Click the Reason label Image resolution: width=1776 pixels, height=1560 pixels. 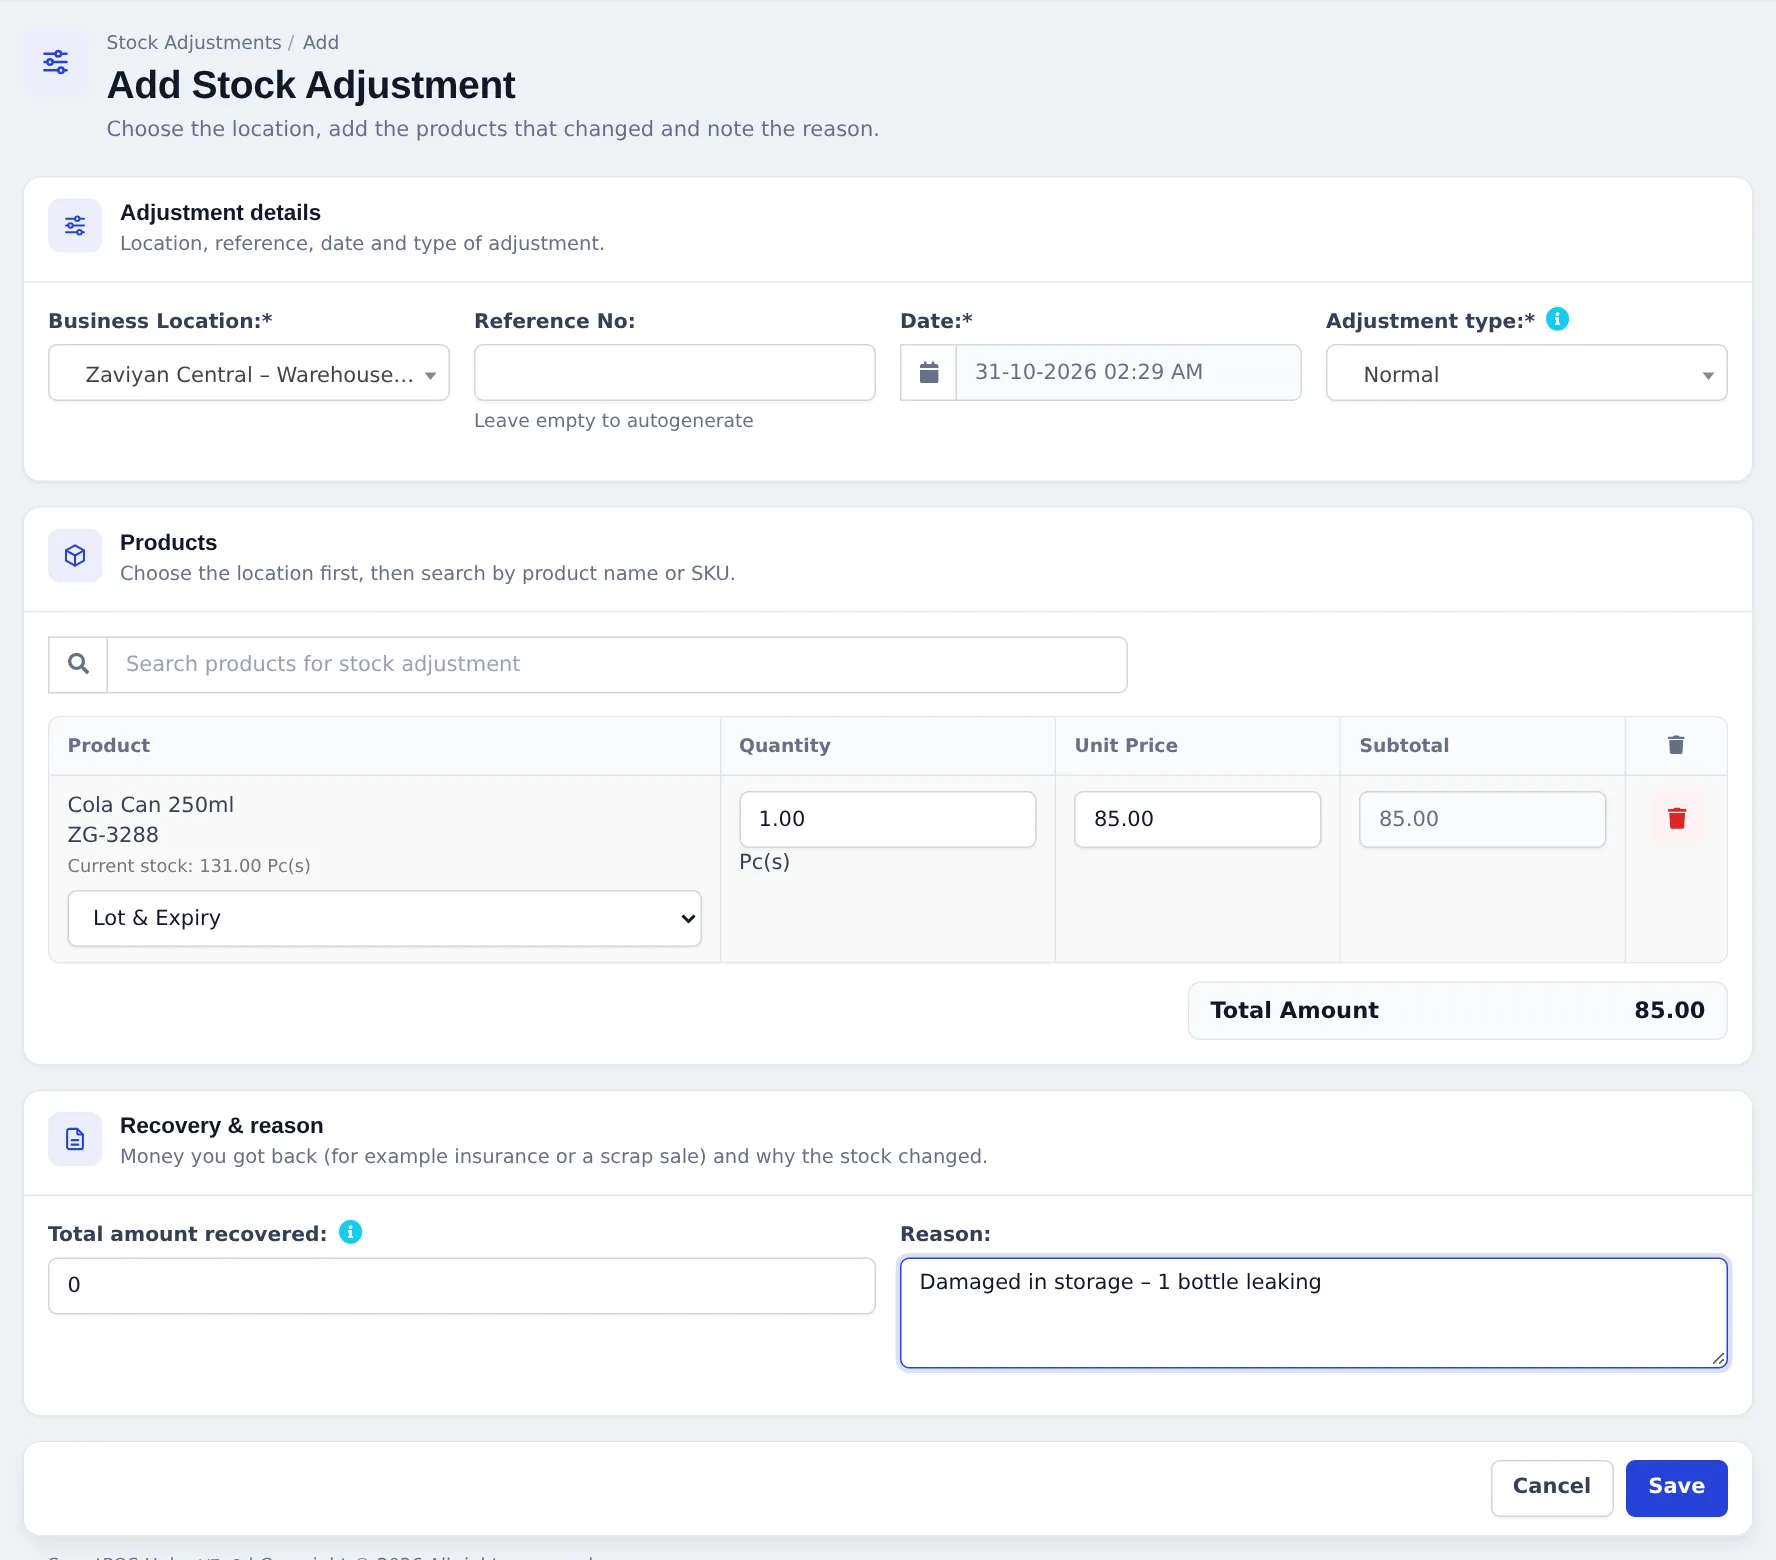click(945, 1234)
